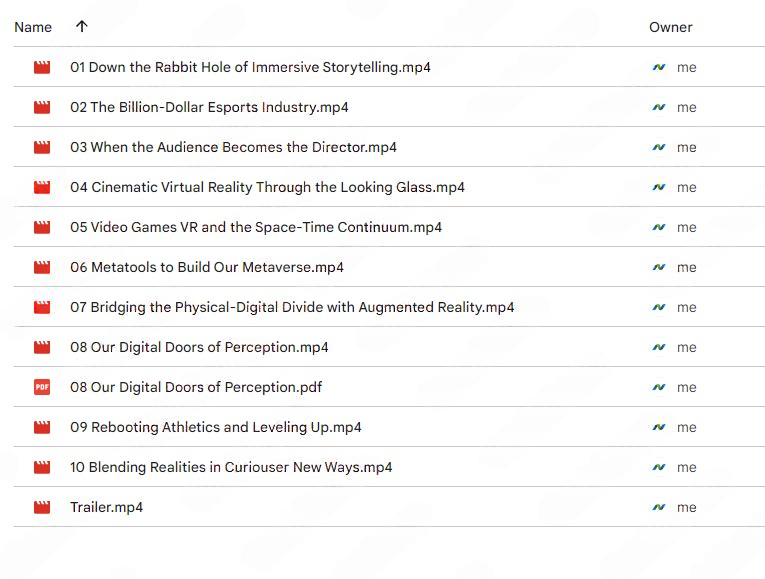Sort files by the Name column header

[x=33, y=27]
